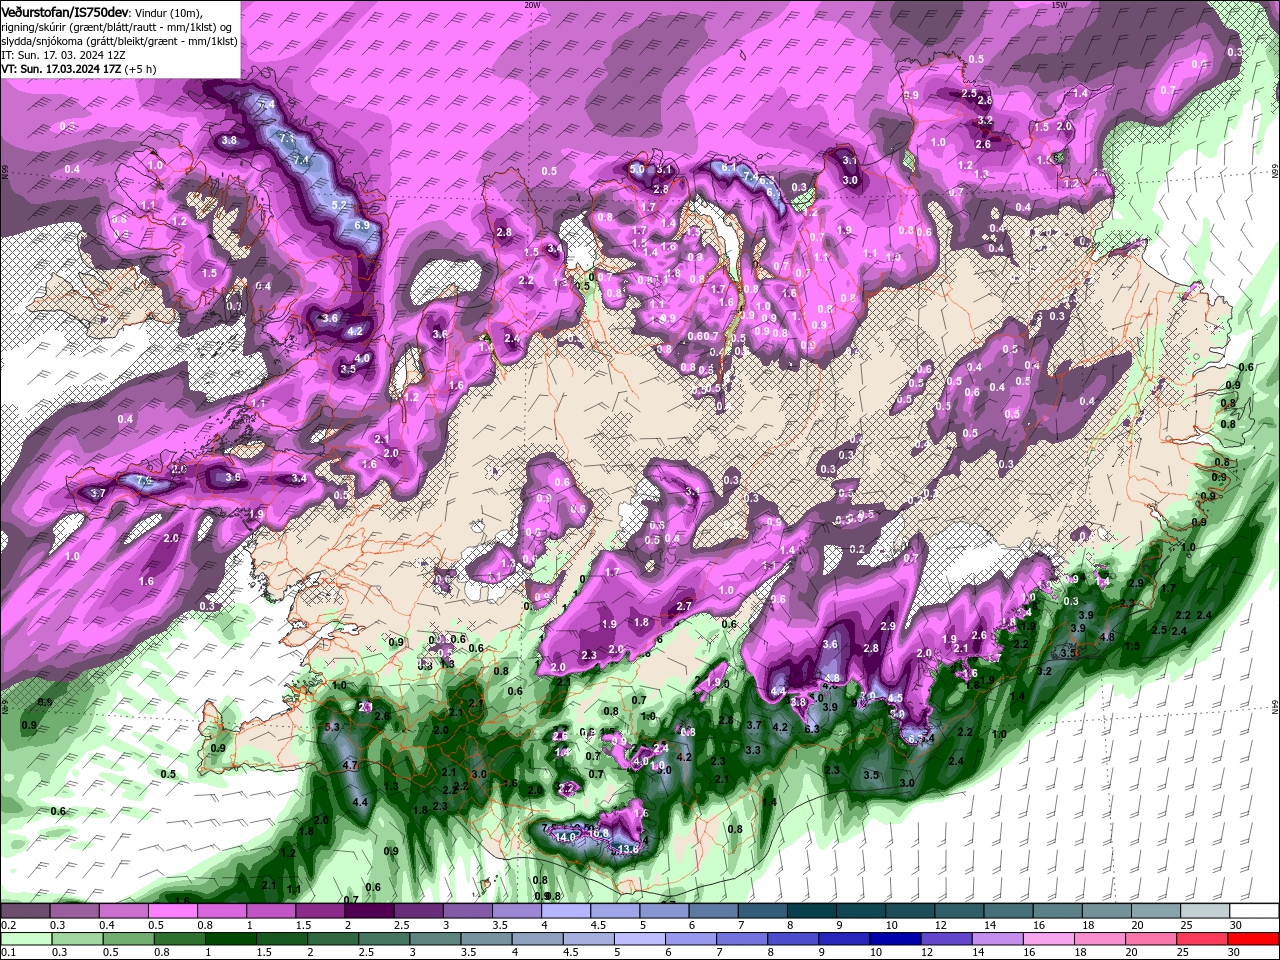
Task: Click the '4.7' rainfall value on the map
Action: point(350,765)
